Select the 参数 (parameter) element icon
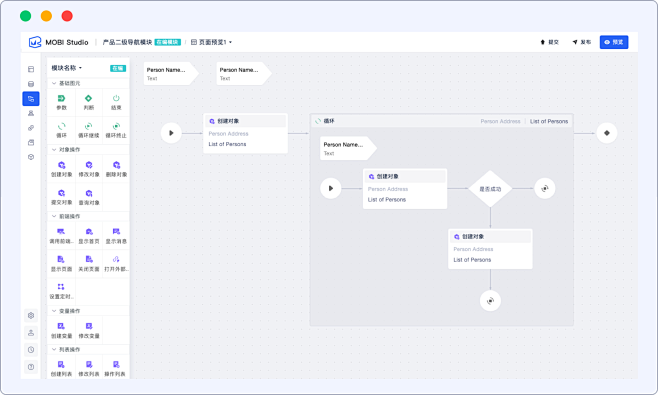This screenshot has width=658, height=395. (x=61, y=98)
